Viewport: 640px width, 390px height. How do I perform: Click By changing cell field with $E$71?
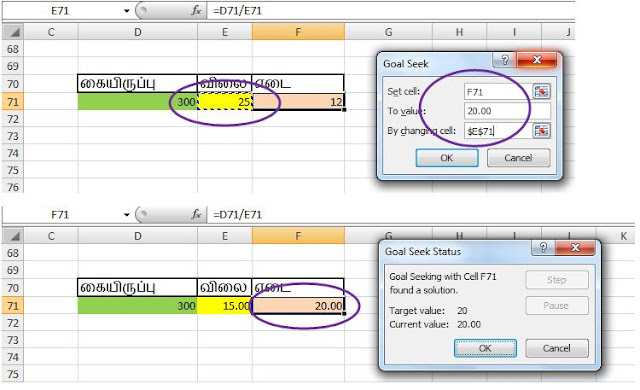tap(498, 131)
